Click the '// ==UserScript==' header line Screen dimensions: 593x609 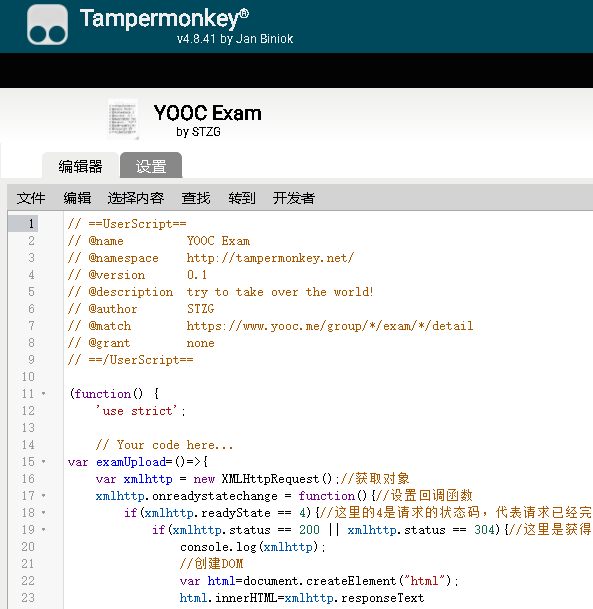click(127, 224)
